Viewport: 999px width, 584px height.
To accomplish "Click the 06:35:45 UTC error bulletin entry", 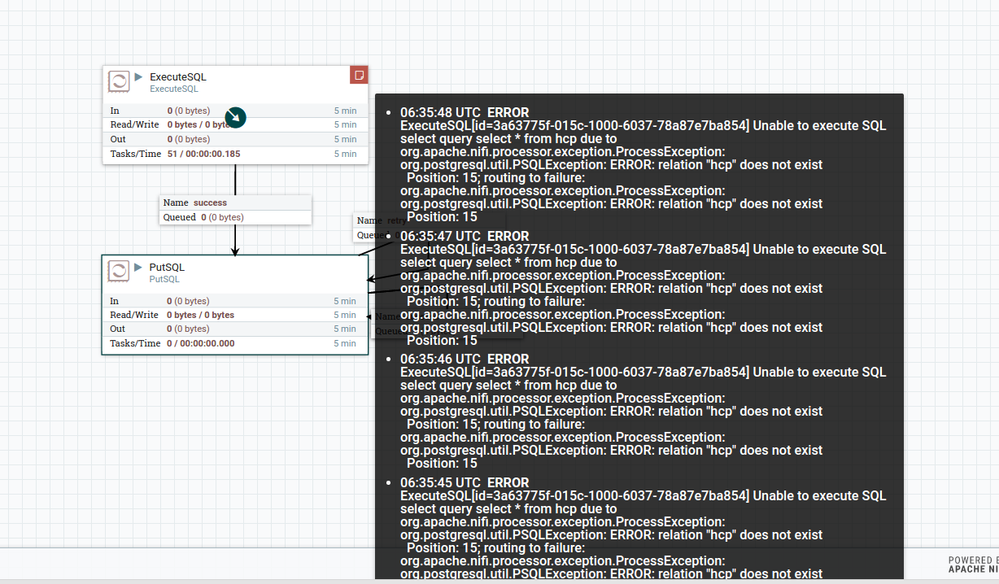I will coord(640,528).
